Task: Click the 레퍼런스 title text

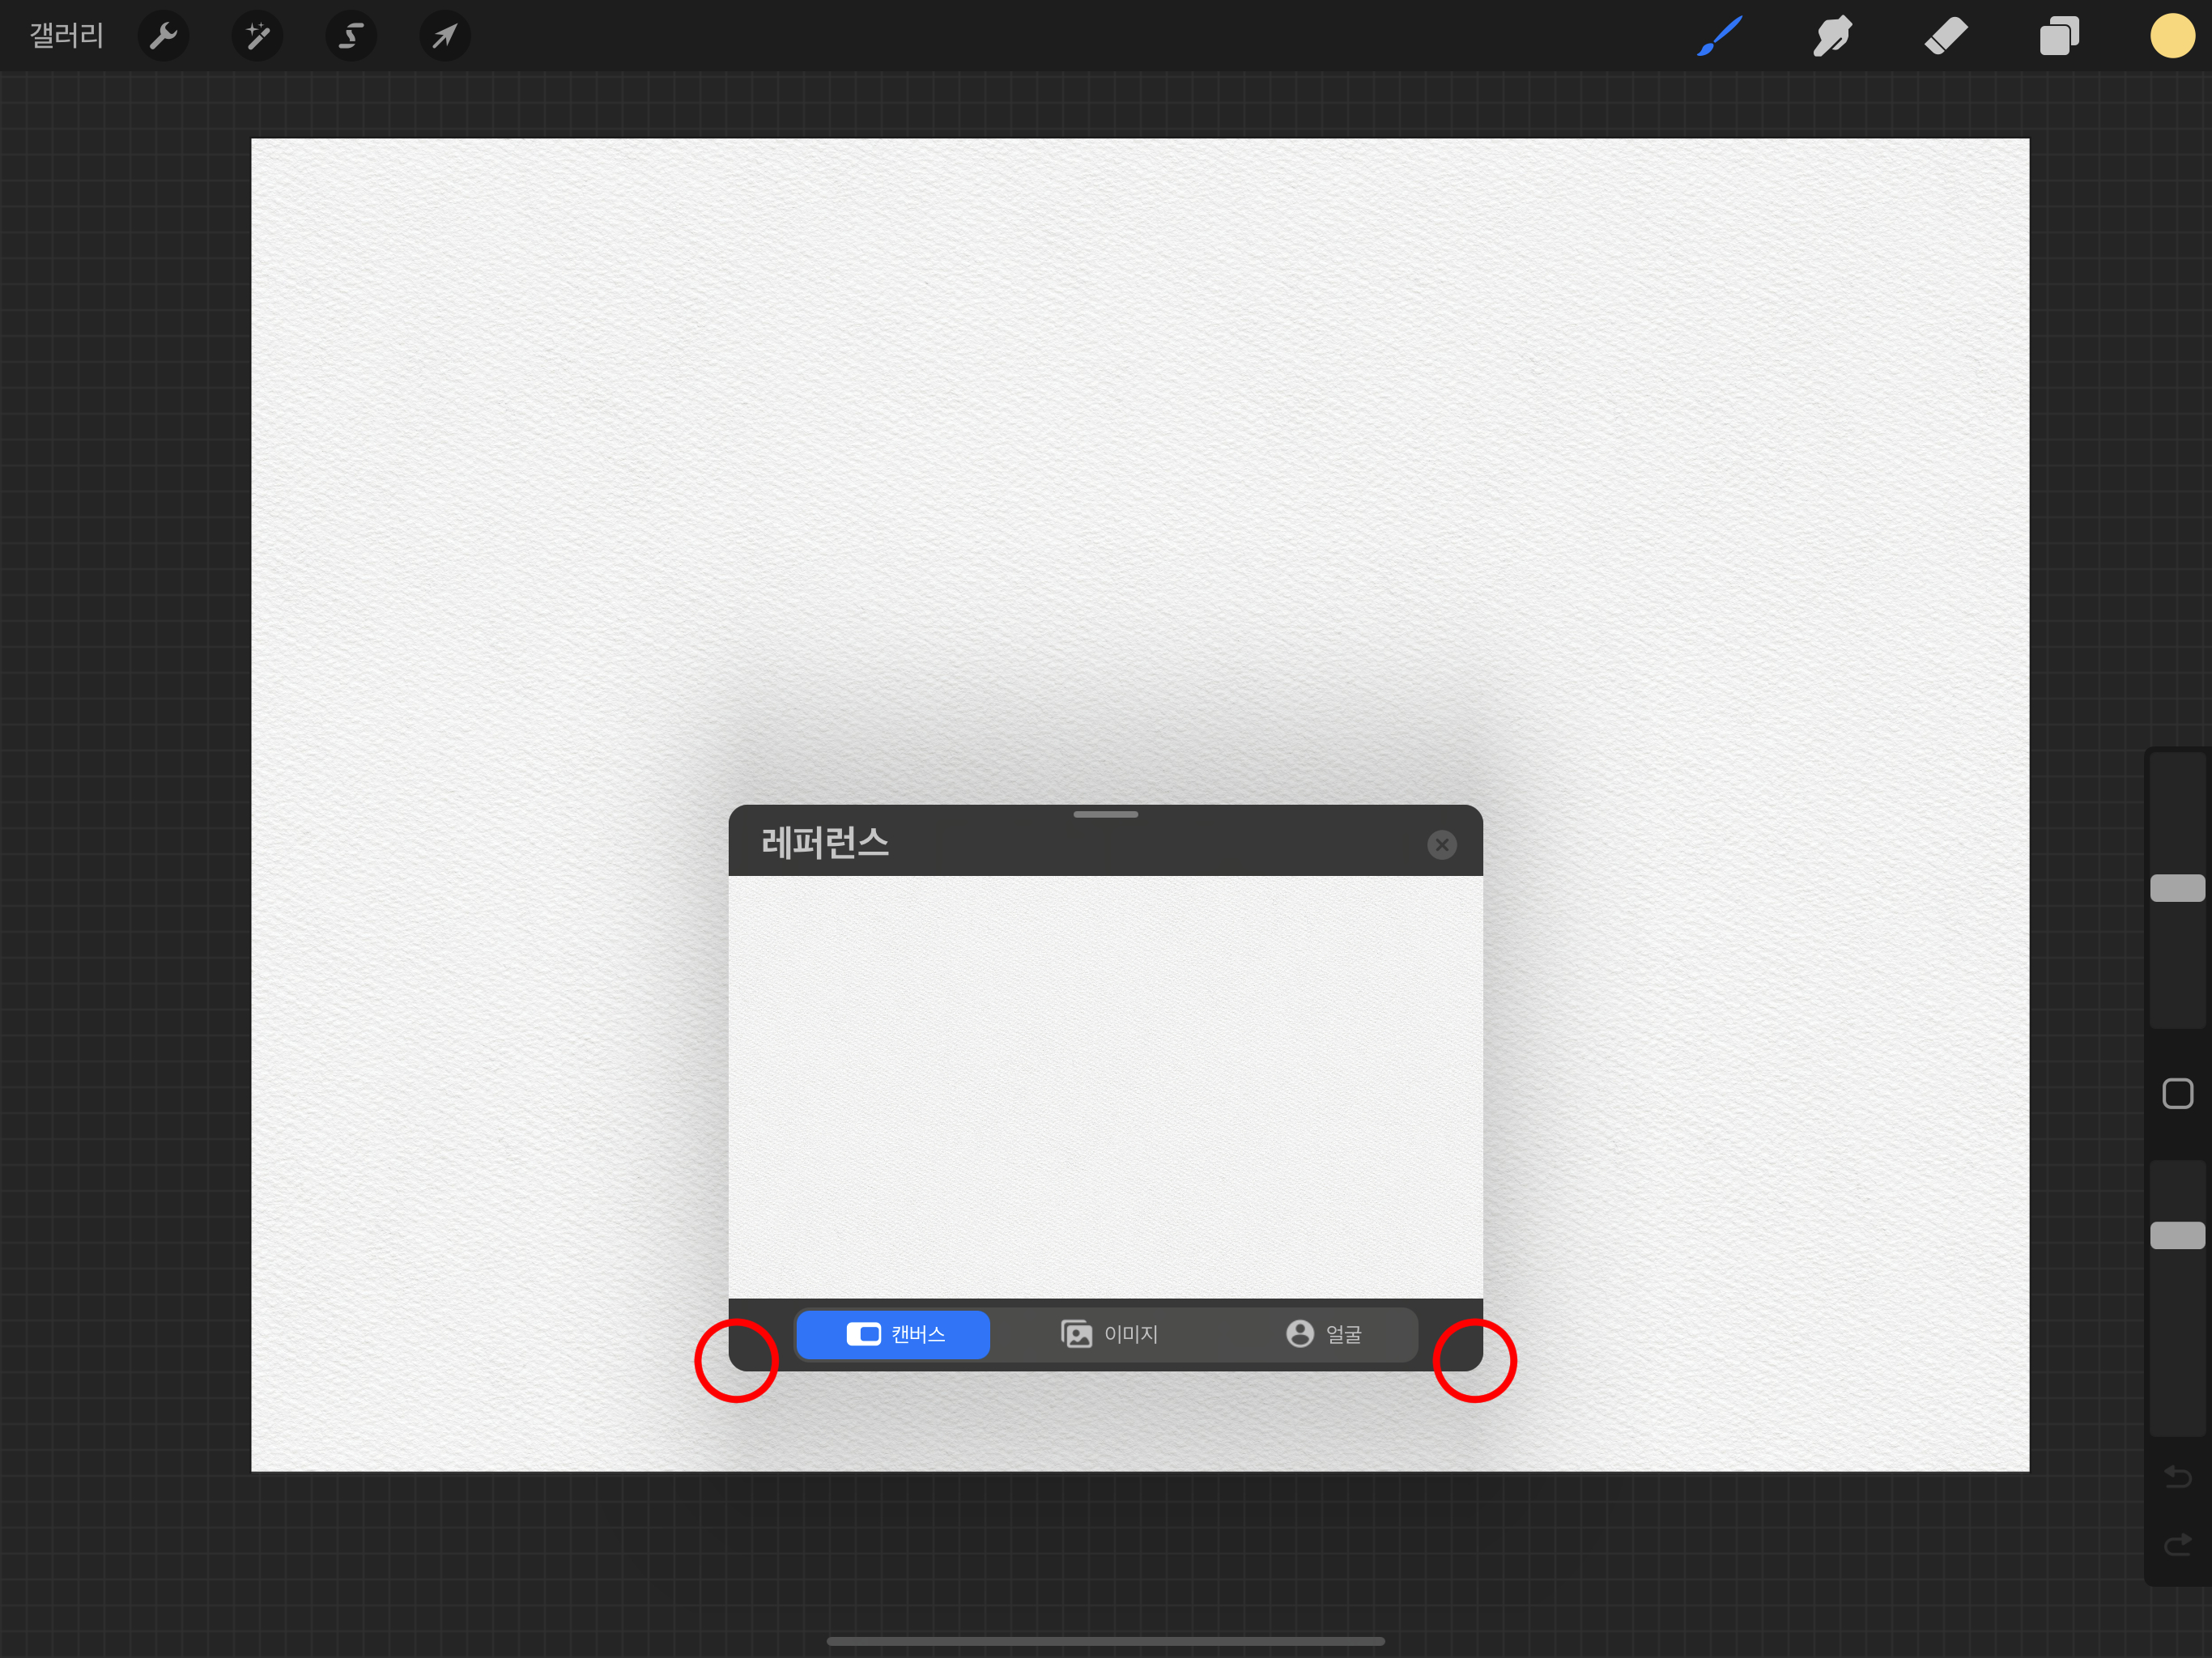Action: (825, 843)
